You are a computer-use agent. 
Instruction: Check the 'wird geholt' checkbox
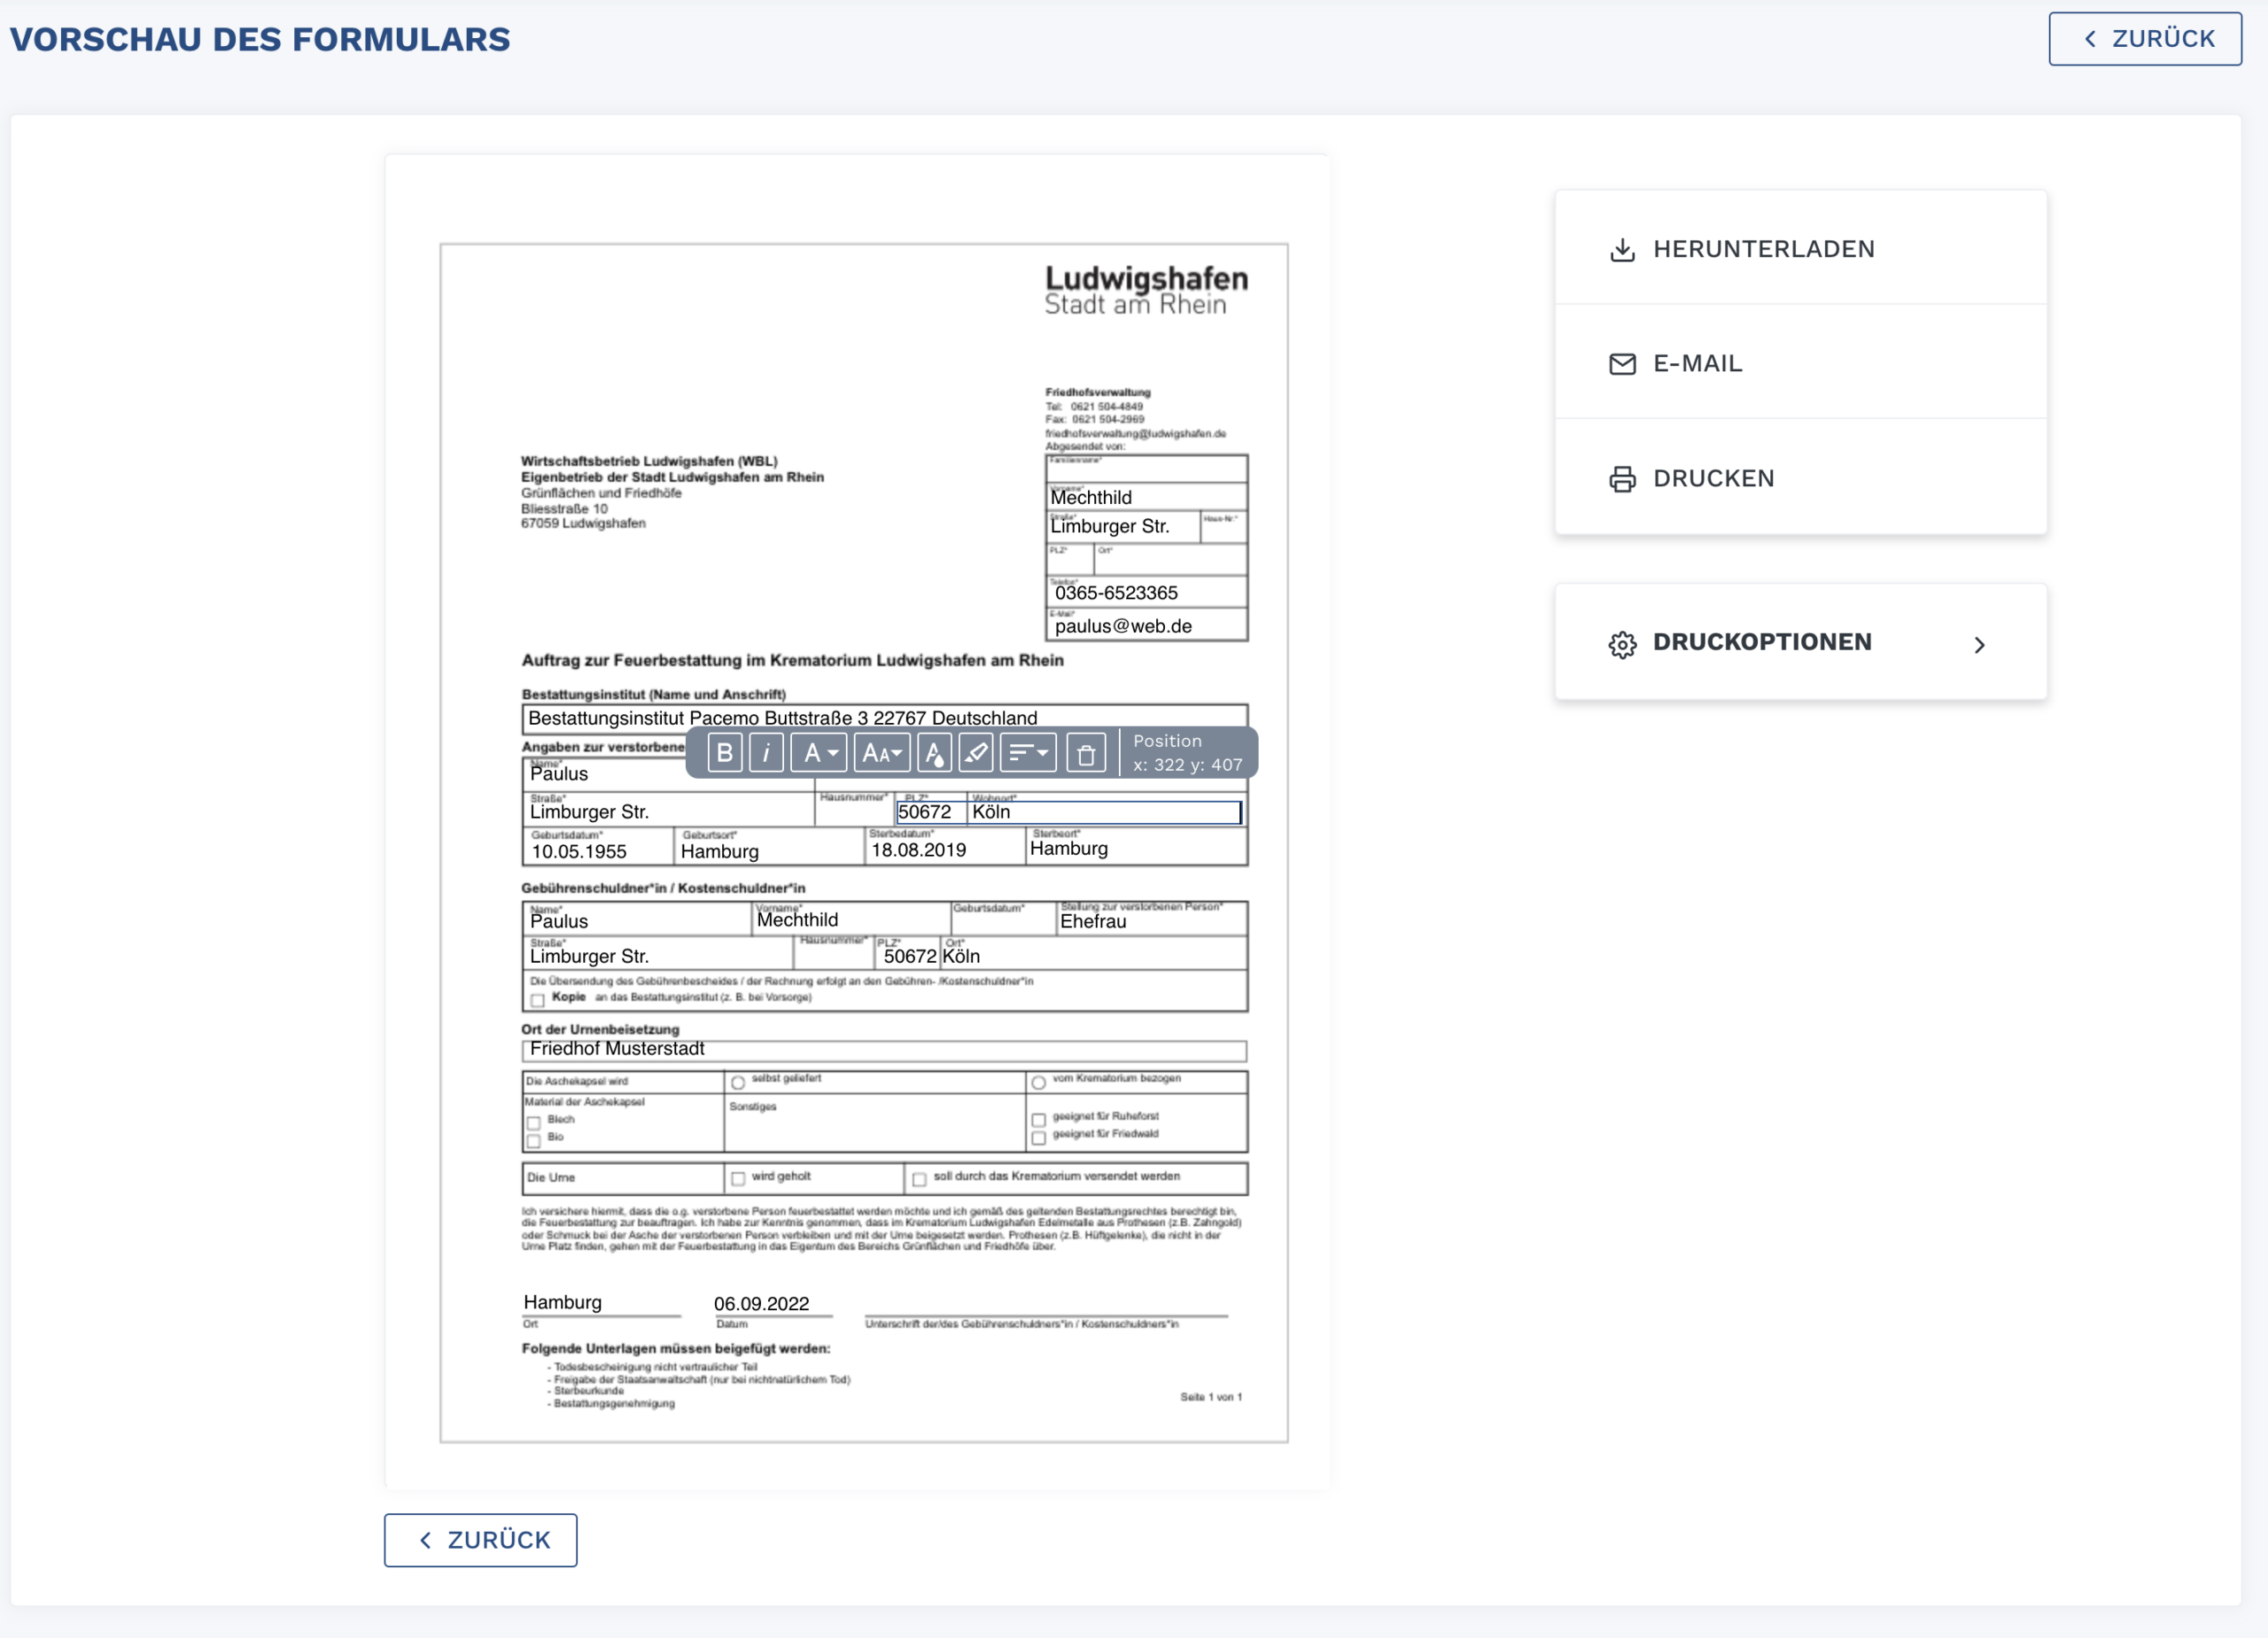click(x=738, y=1179)
